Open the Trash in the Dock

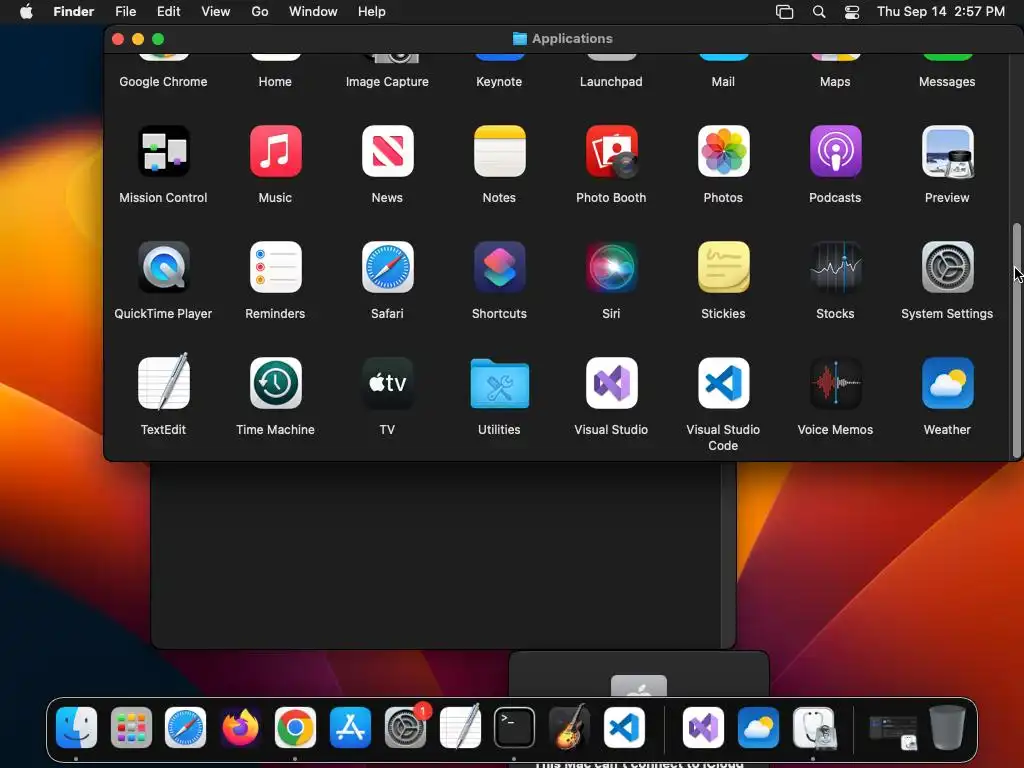948,727
